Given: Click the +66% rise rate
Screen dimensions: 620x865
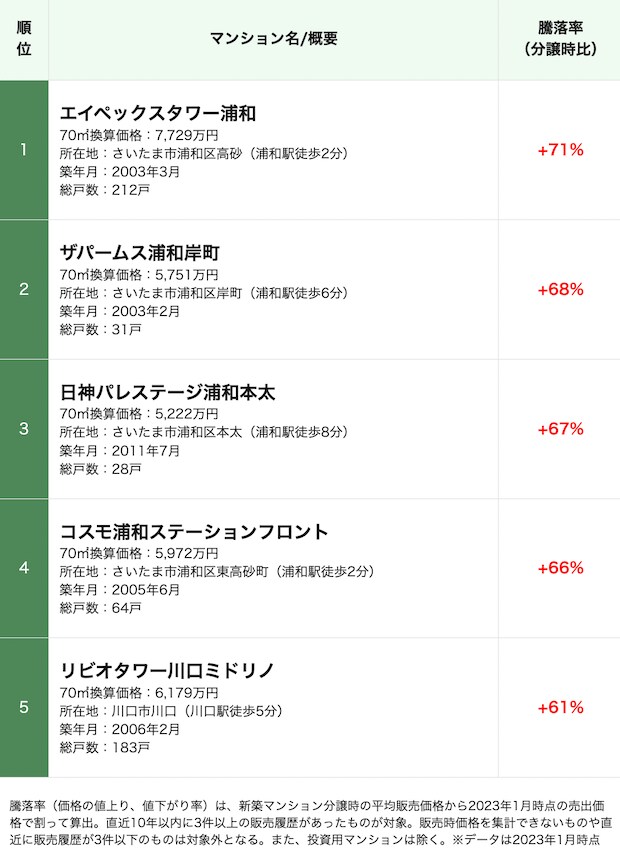Looking at the screenshot, I should pos(560,568).
